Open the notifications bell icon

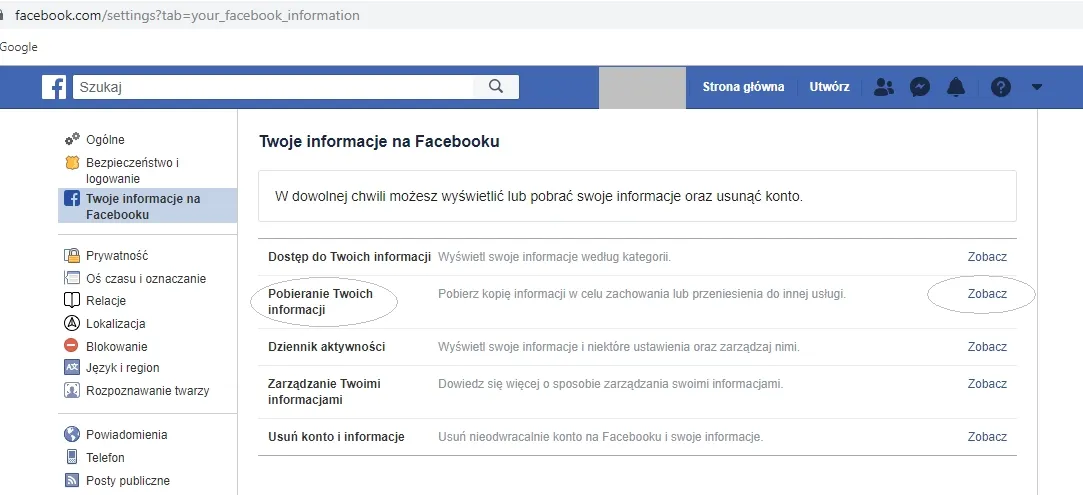pos(956,87)
